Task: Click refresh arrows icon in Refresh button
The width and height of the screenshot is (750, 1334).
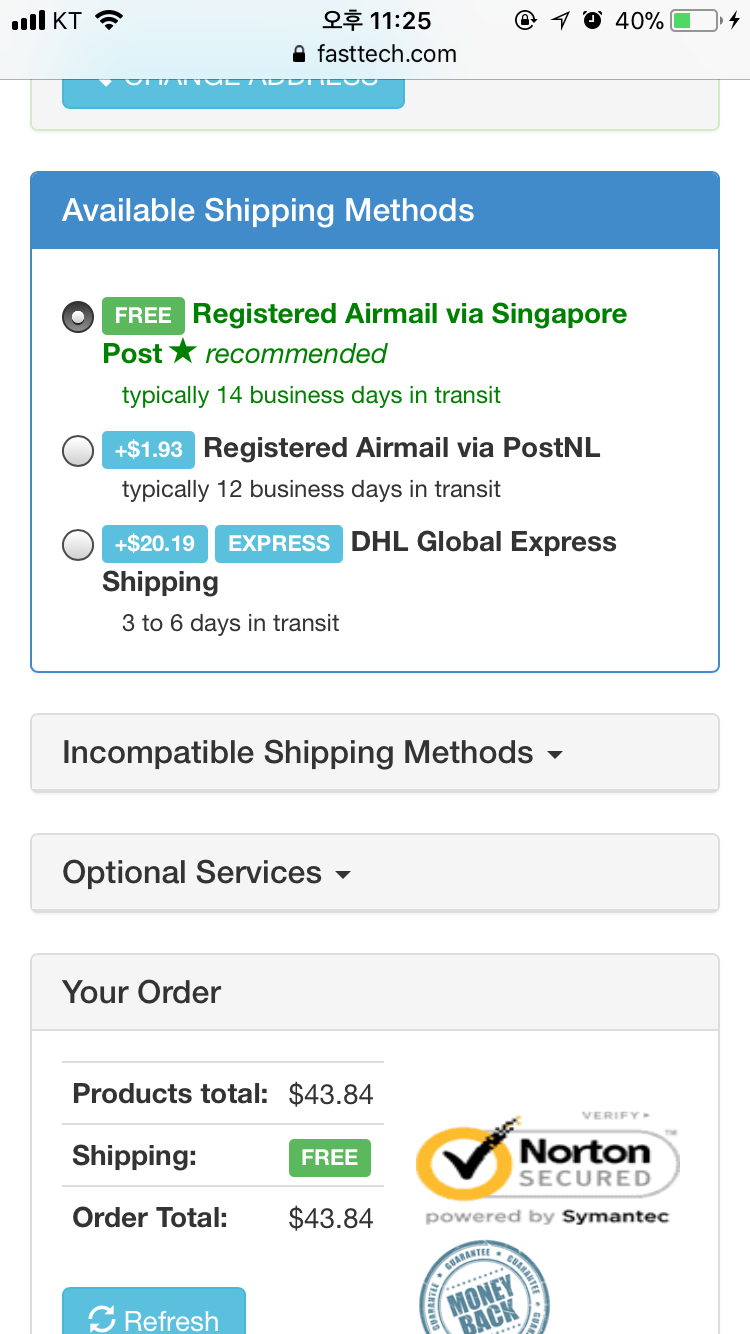Action: (x=102, y=1320)
